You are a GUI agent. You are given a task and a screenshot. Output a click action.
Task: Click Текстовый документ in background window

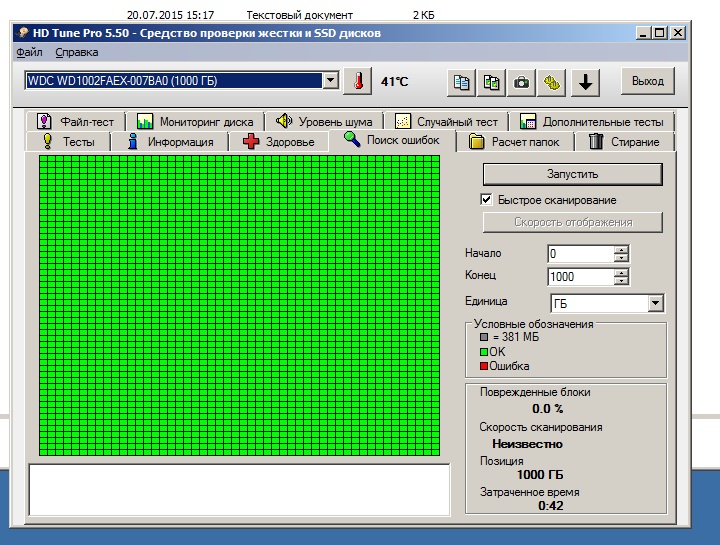tap(299, 15)
